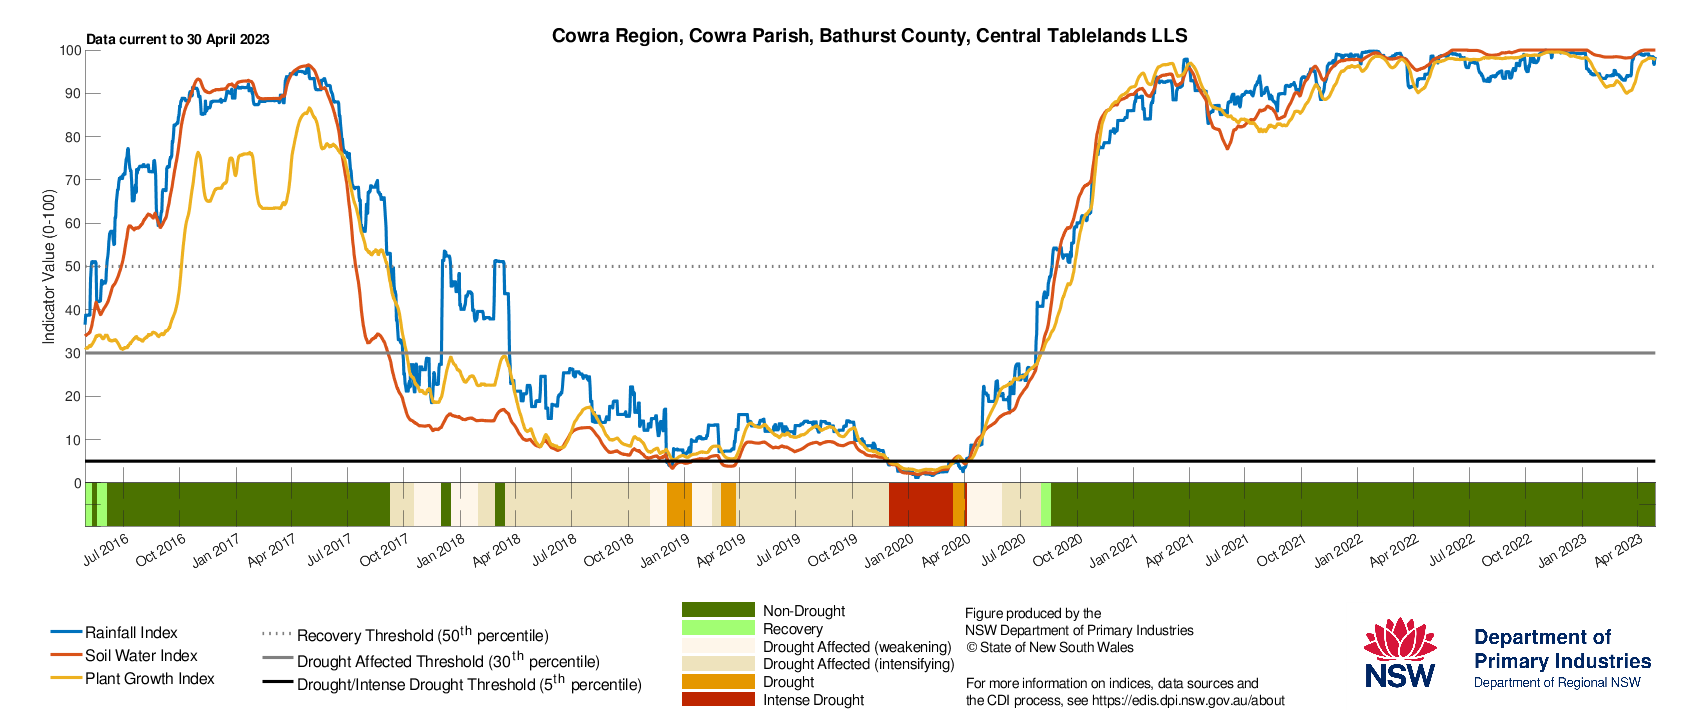Click the '© State of New South Wales' text
This screenshot has height=720, width=1707.
pyautogui.click(x=1049, y=647)
